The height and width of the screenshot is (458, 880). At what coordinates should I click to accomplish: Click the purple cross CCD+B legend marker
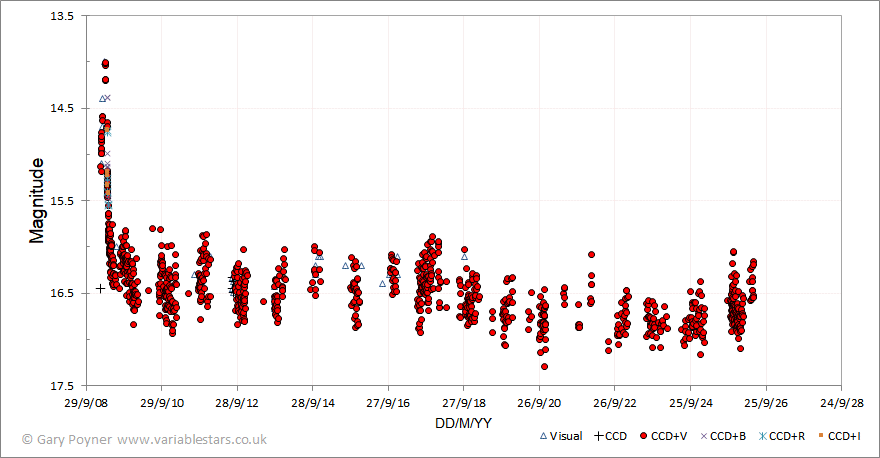(x=704, y=436)
